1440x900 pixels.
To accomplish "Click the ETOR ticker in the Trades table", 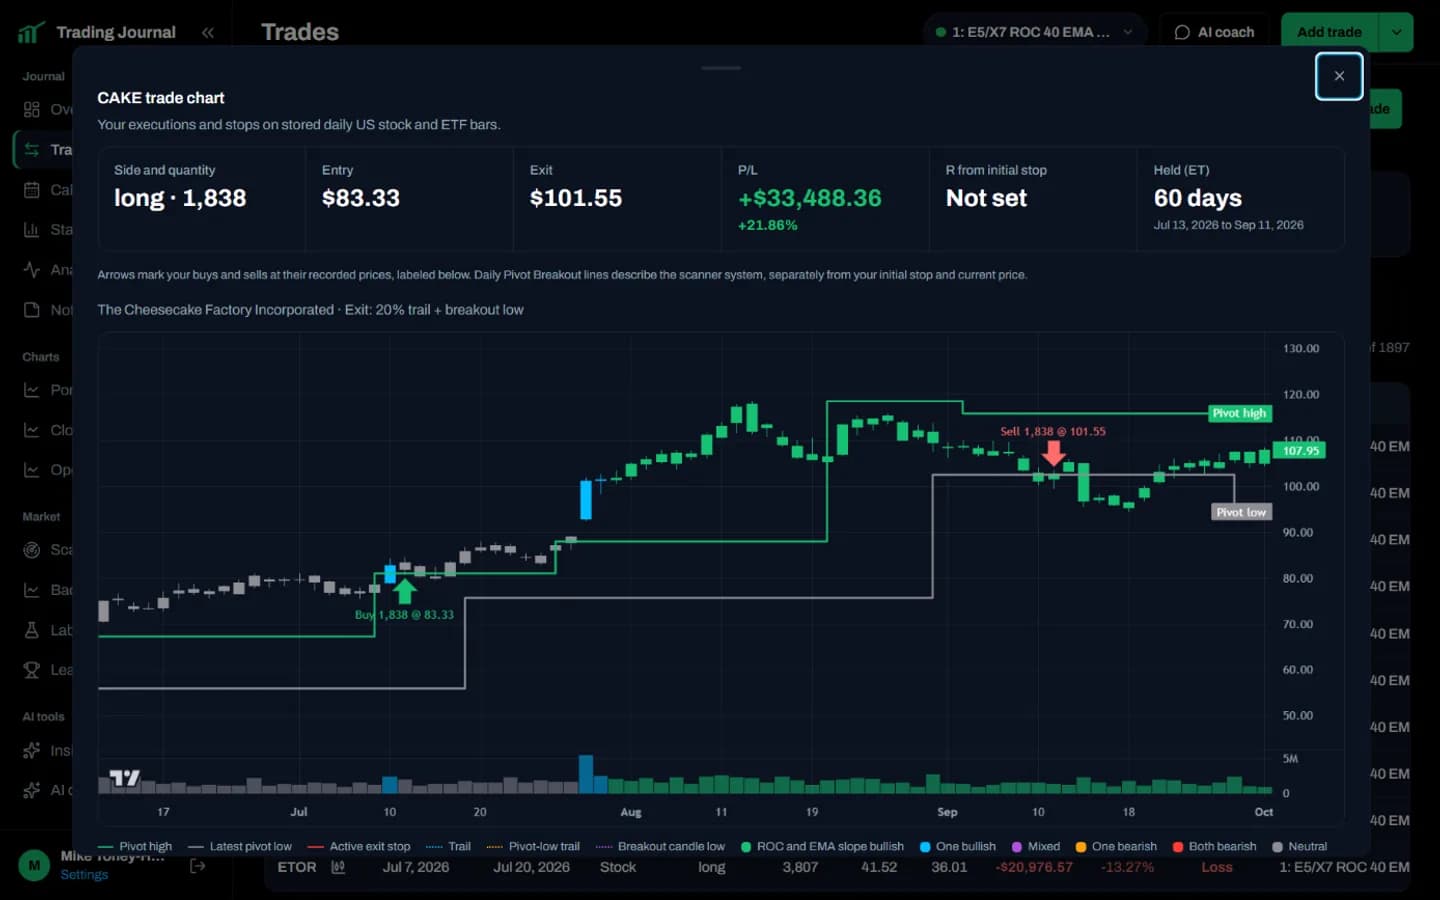I will pyautogui.click(x=297, y=867).
